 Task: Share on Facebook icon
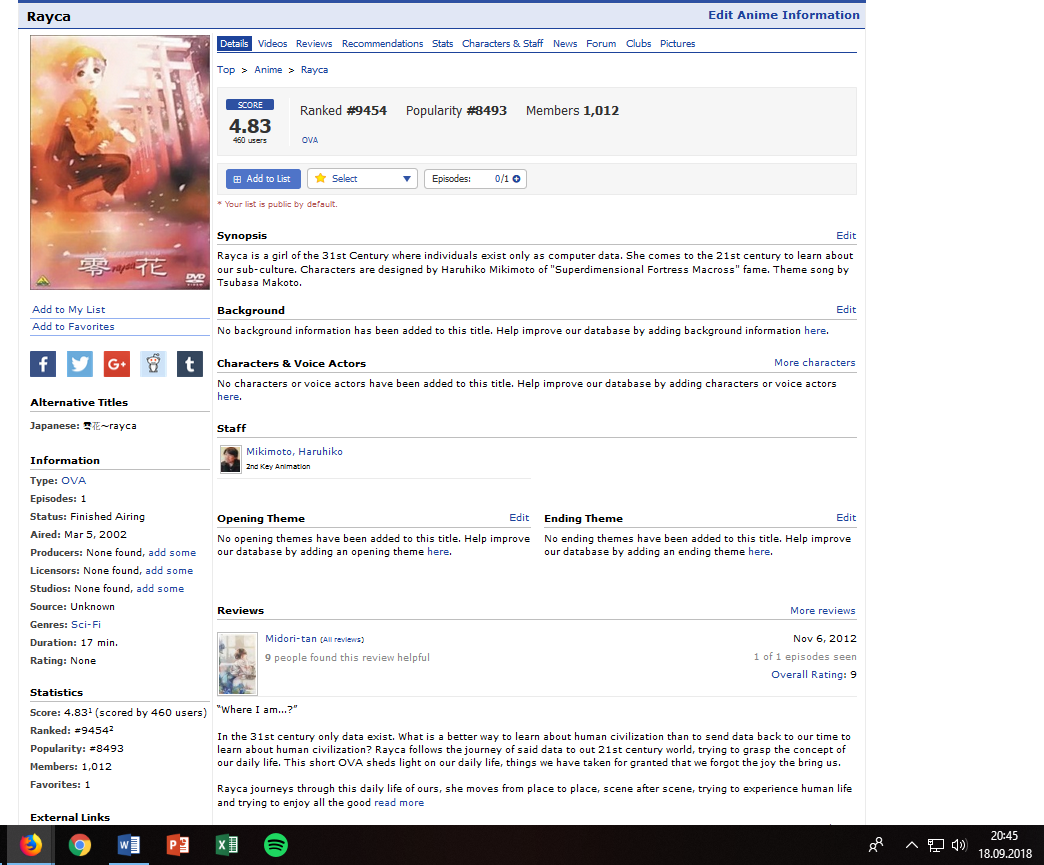click(43, 364)
